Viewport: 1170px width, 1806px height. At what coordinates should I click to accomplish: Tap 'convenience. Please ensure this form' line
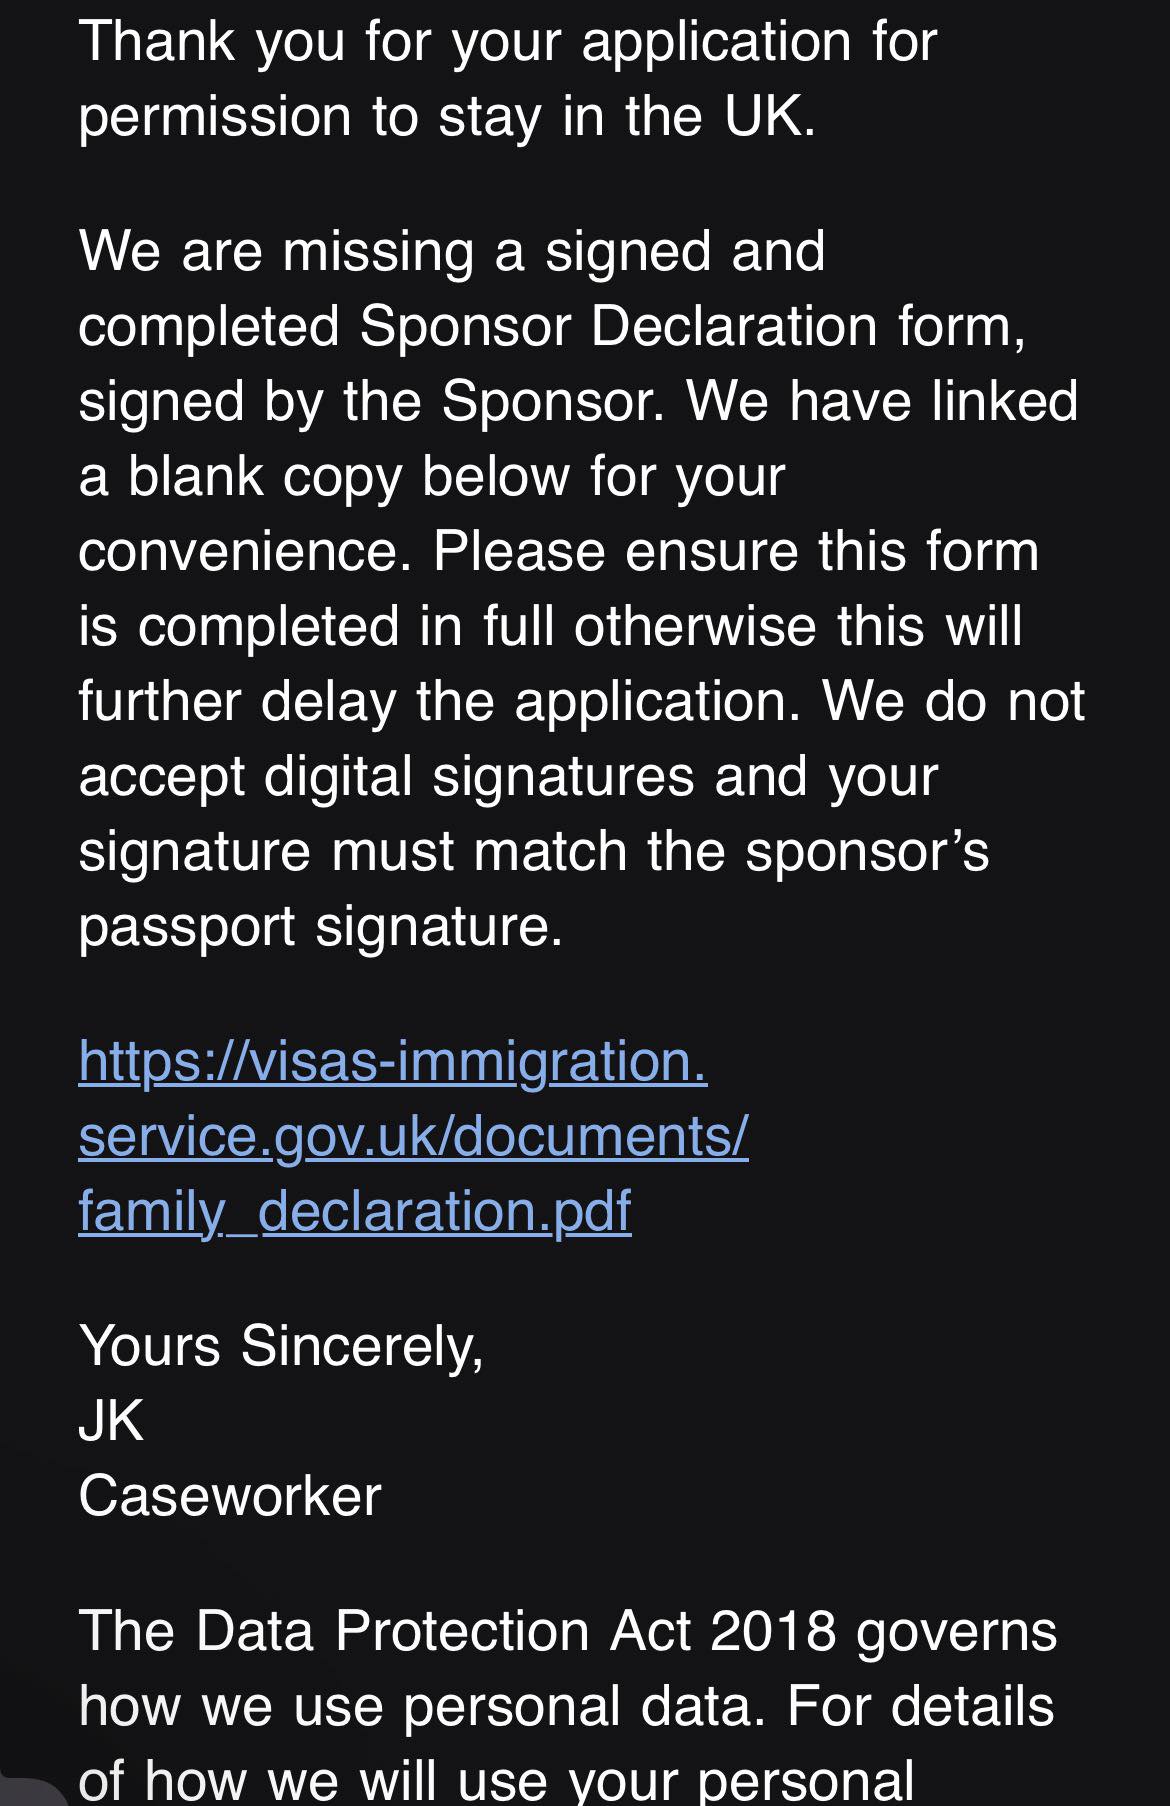pos(559,551)
